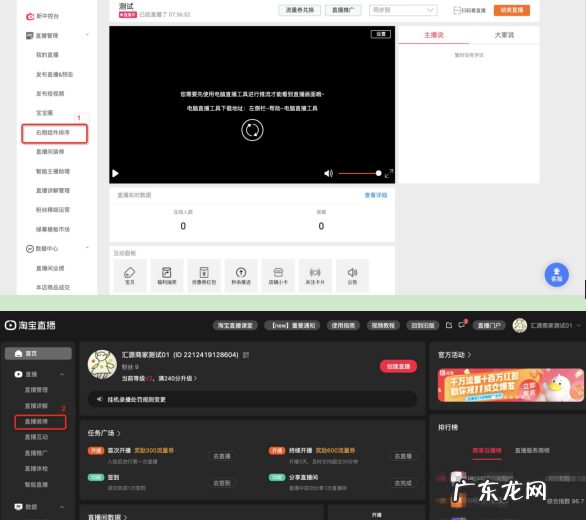Open the account dropdown arrow in the top bar
This screenshot has height=520, width=586.
579,326
